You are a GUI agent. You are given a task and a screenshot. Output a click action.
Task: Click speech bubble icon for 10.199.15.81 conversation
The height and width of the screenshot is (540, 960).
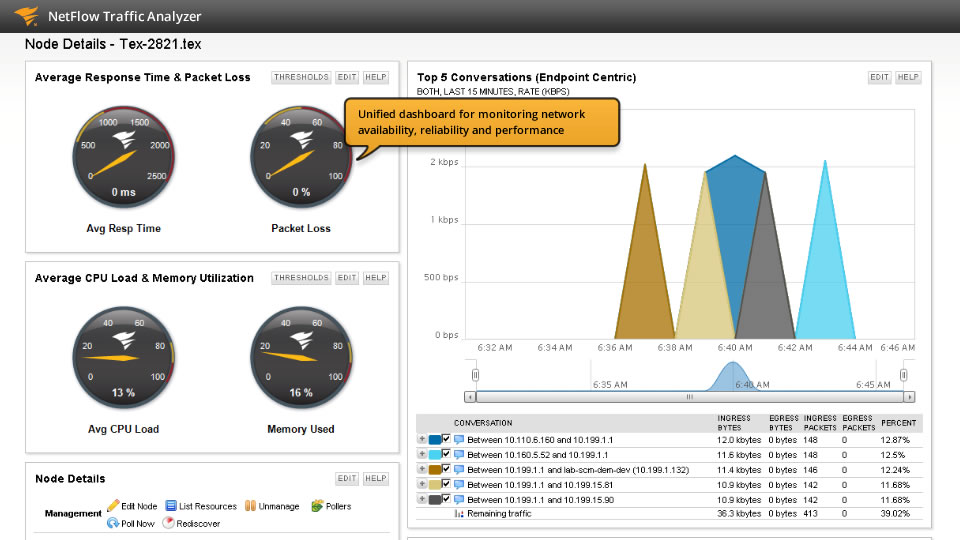[459, 484]
